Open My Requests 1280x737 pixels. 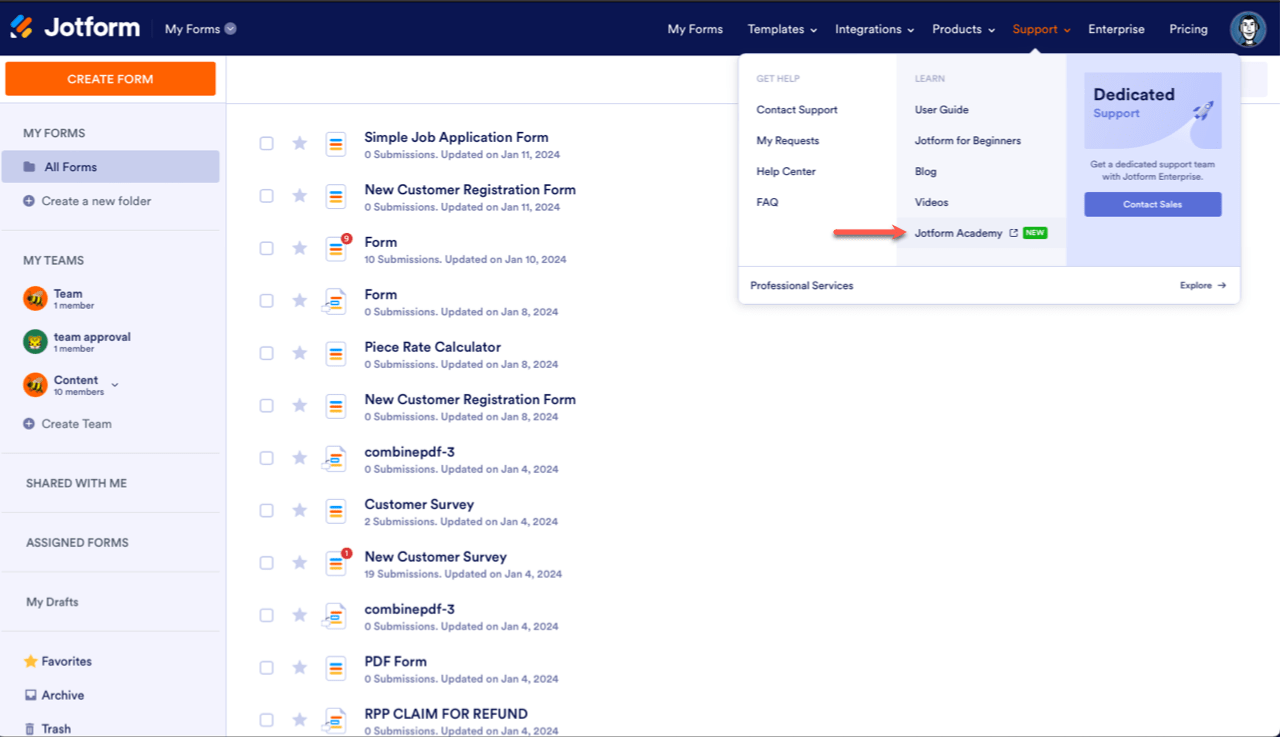pyautogui.click(x=788, y=141)
